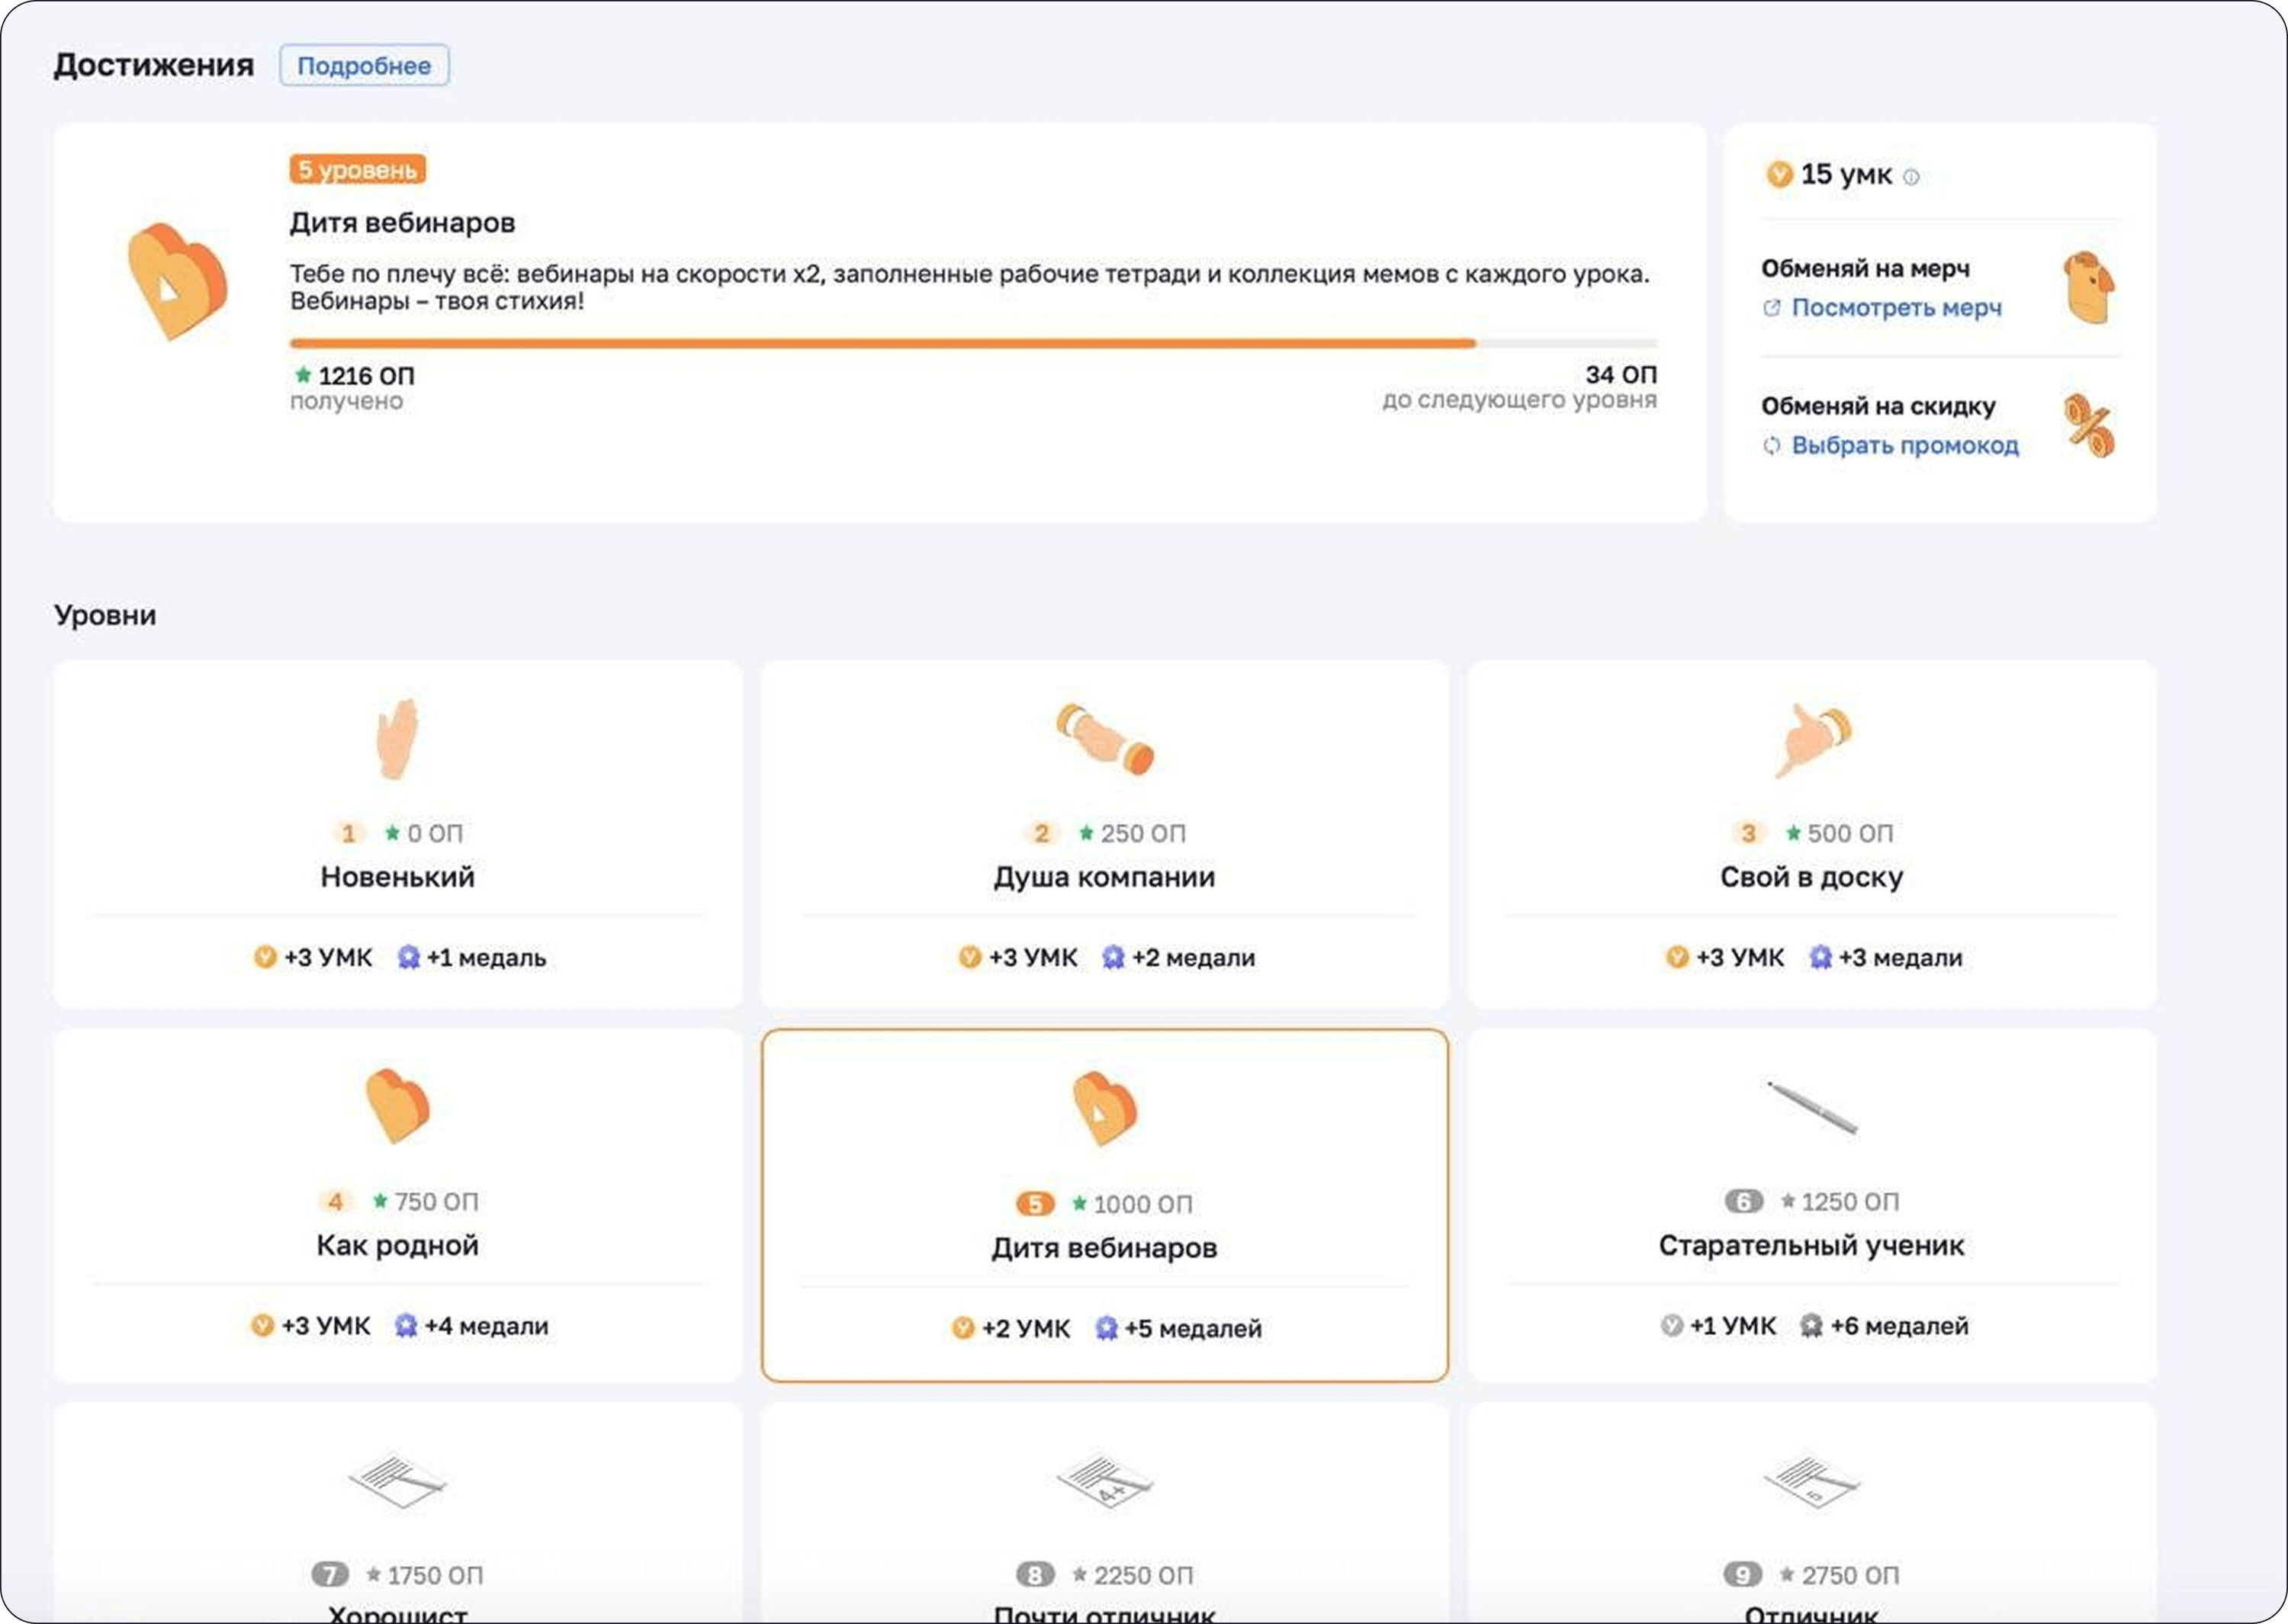Click the percent discount icon
The height and width of the screenshot is (1624, 2288).
(2089, 426)
